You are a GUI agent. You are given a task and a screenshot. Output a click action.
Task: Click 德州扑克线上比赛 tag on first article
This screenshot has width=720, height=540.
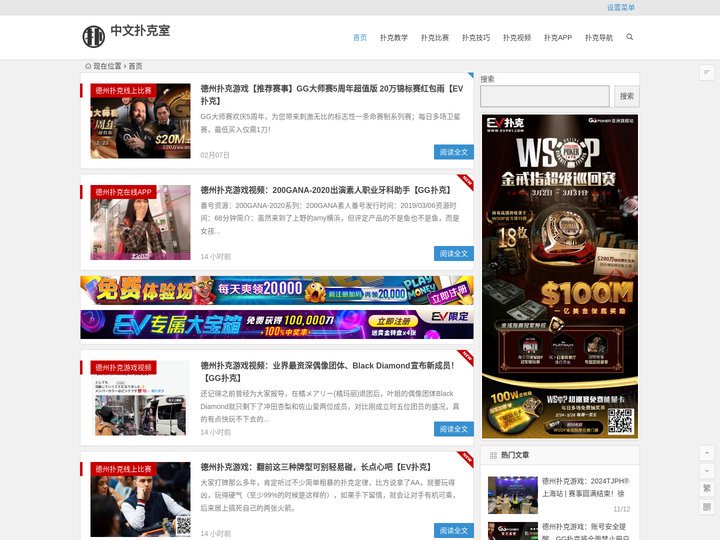(x=123, y=90)
